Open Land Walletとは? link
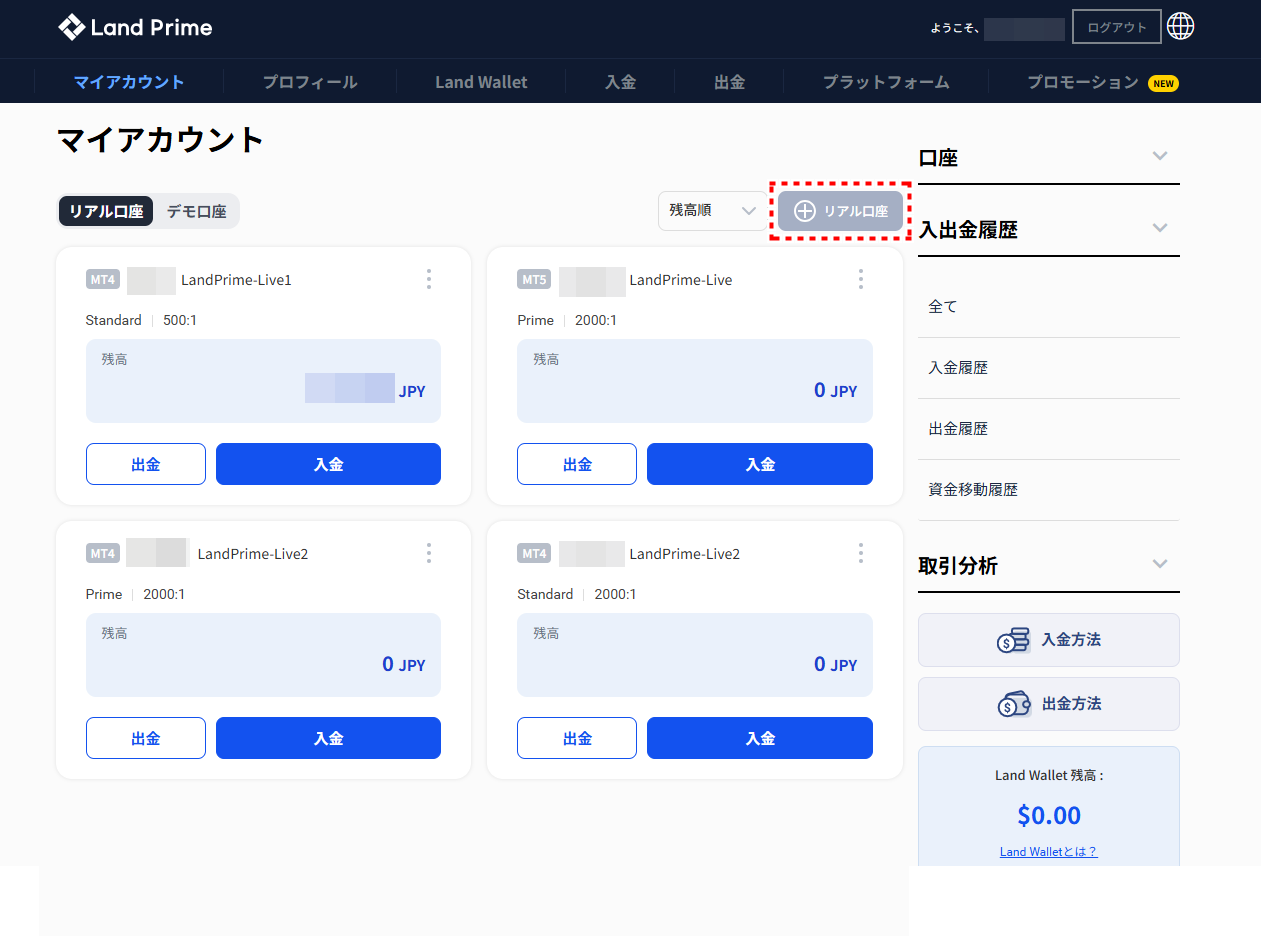This screenshot has width=1261, height=936. pyautogui.click(x=1049, y=852)
